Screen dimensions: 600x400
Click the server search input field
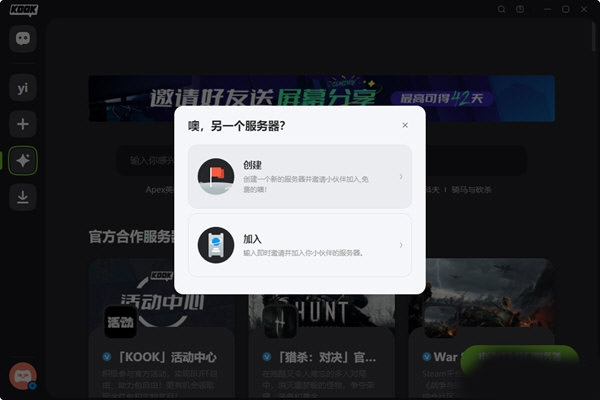coord(321,160)
